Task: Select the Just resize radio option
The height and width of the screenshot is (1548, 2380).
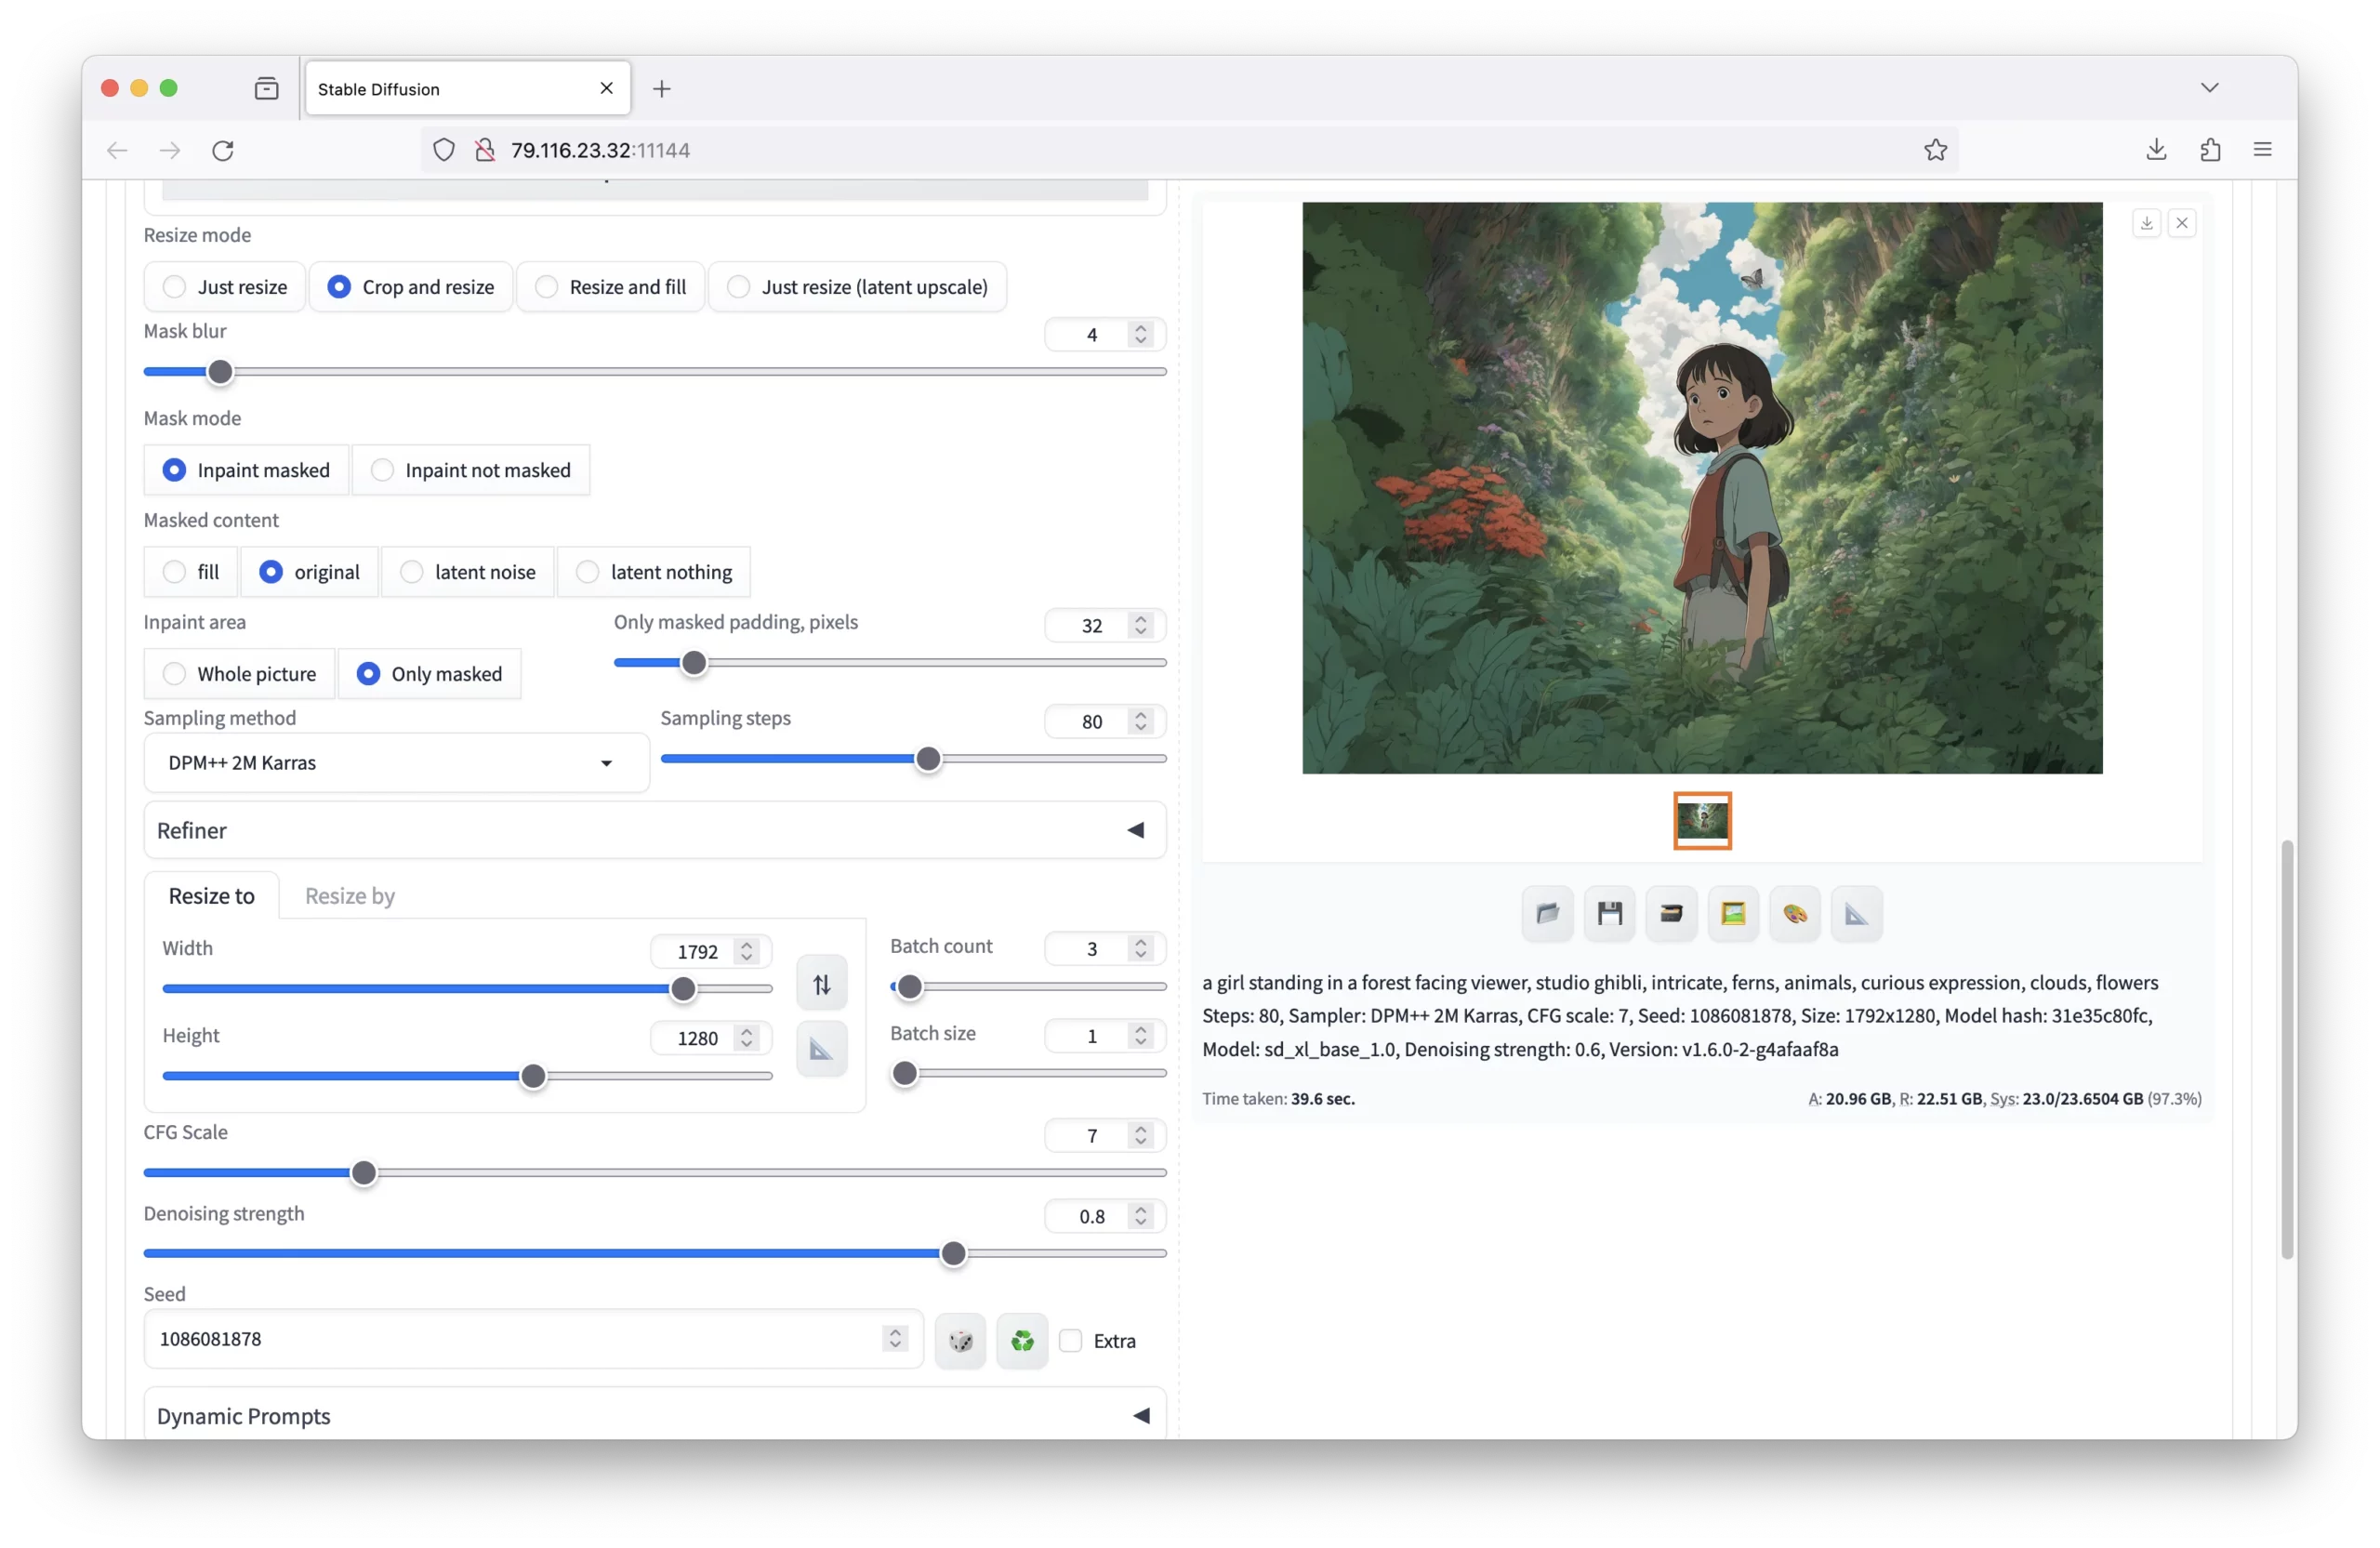Action: tap(225, 287)
